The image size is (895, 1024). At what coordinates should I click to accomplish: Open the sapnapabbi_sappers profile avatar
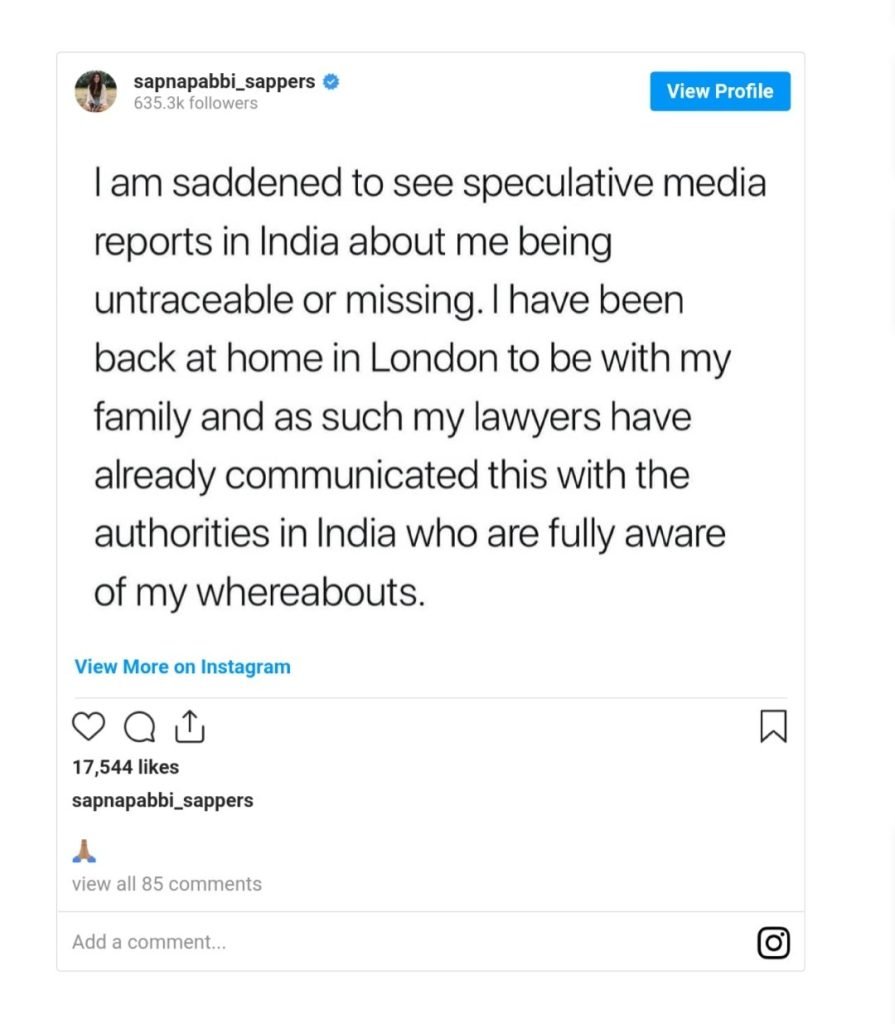point(96,91)
